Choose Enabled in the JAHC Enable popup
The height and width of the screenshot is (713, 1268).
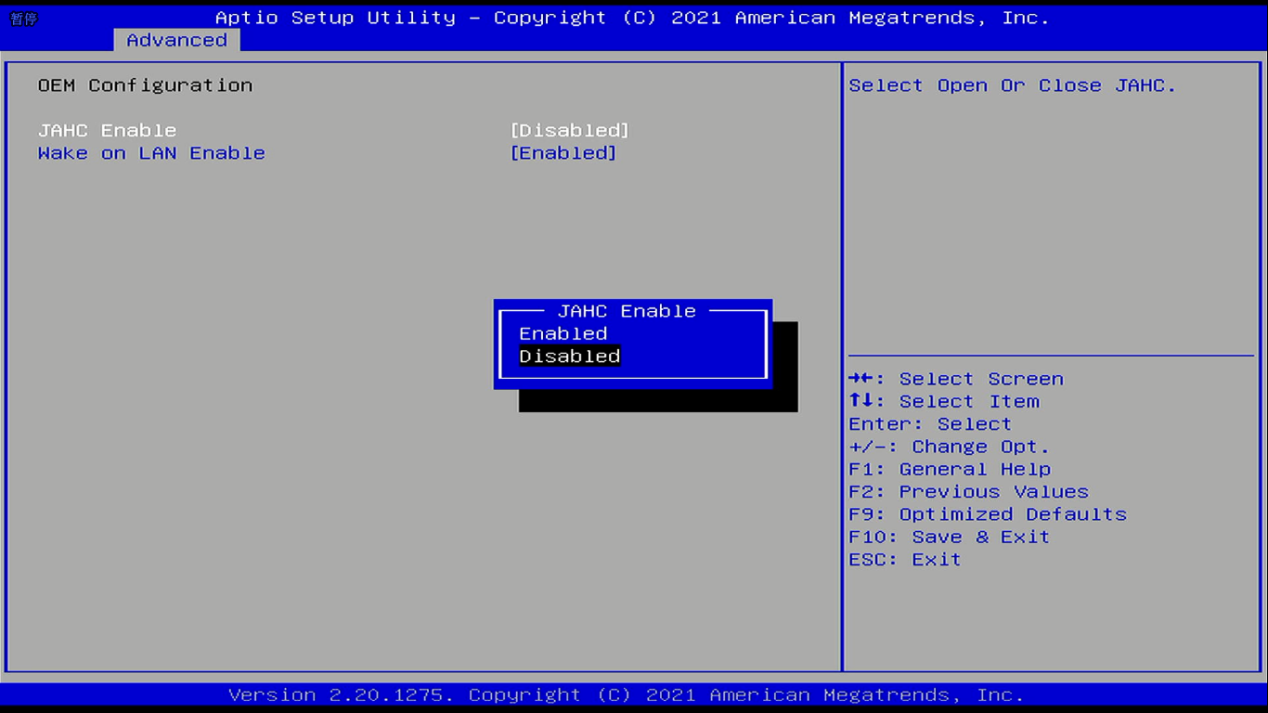563,334
